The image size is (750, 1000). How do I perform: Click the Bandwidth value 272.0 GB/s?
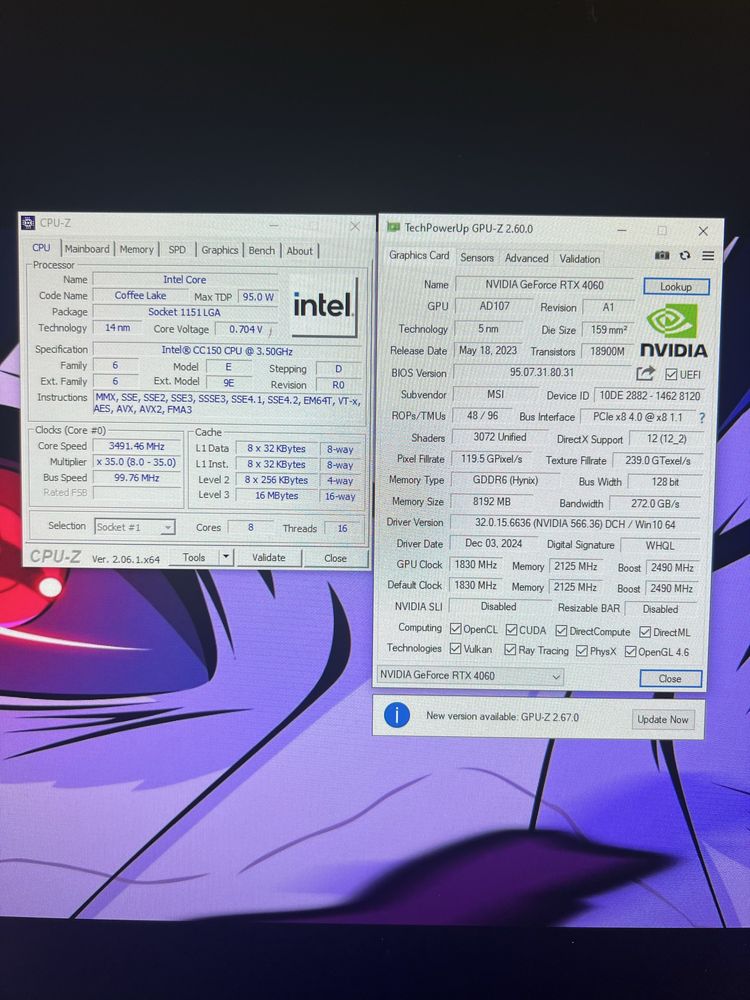[655, 503]
